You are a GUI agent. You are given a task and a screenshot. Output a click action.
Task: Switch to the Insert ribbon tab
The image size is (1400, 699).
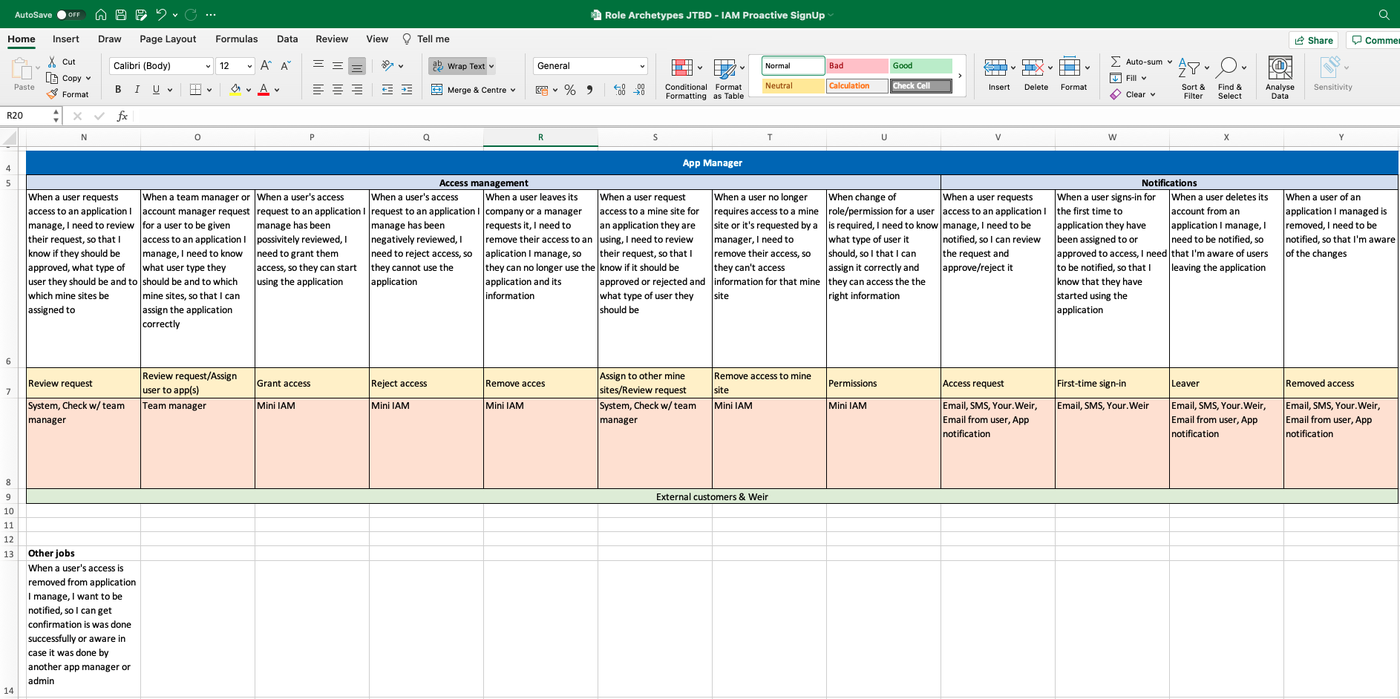66,39
